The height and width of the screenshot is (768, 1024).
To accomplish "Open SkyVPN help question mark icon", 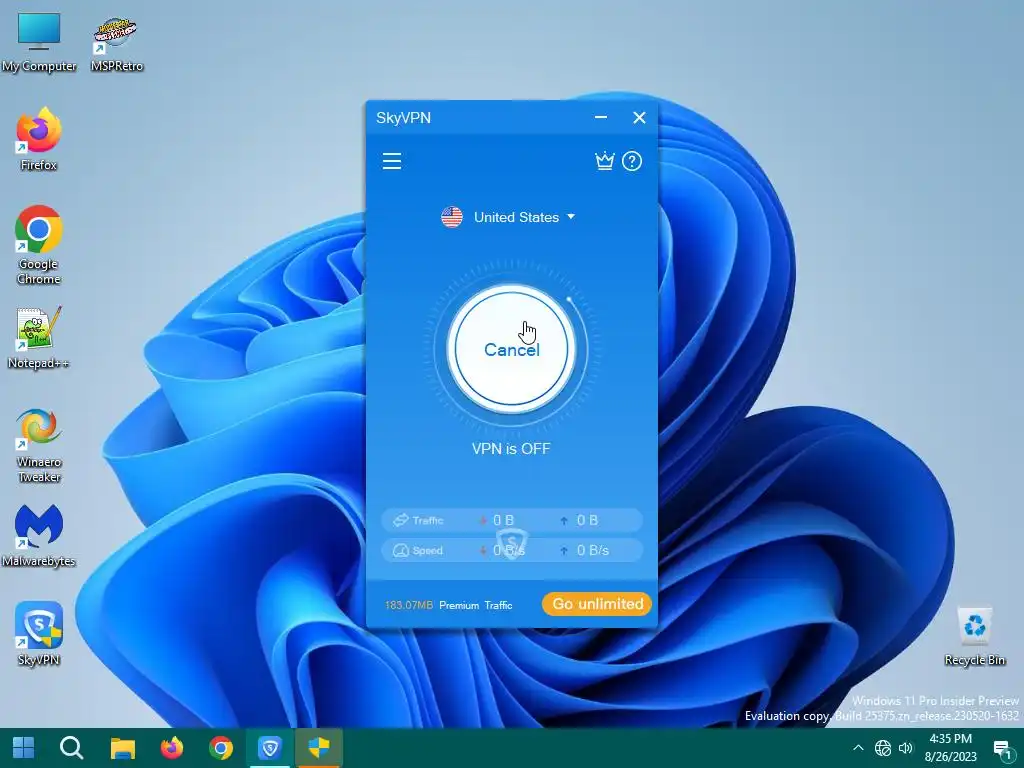I will coord(632,161).
